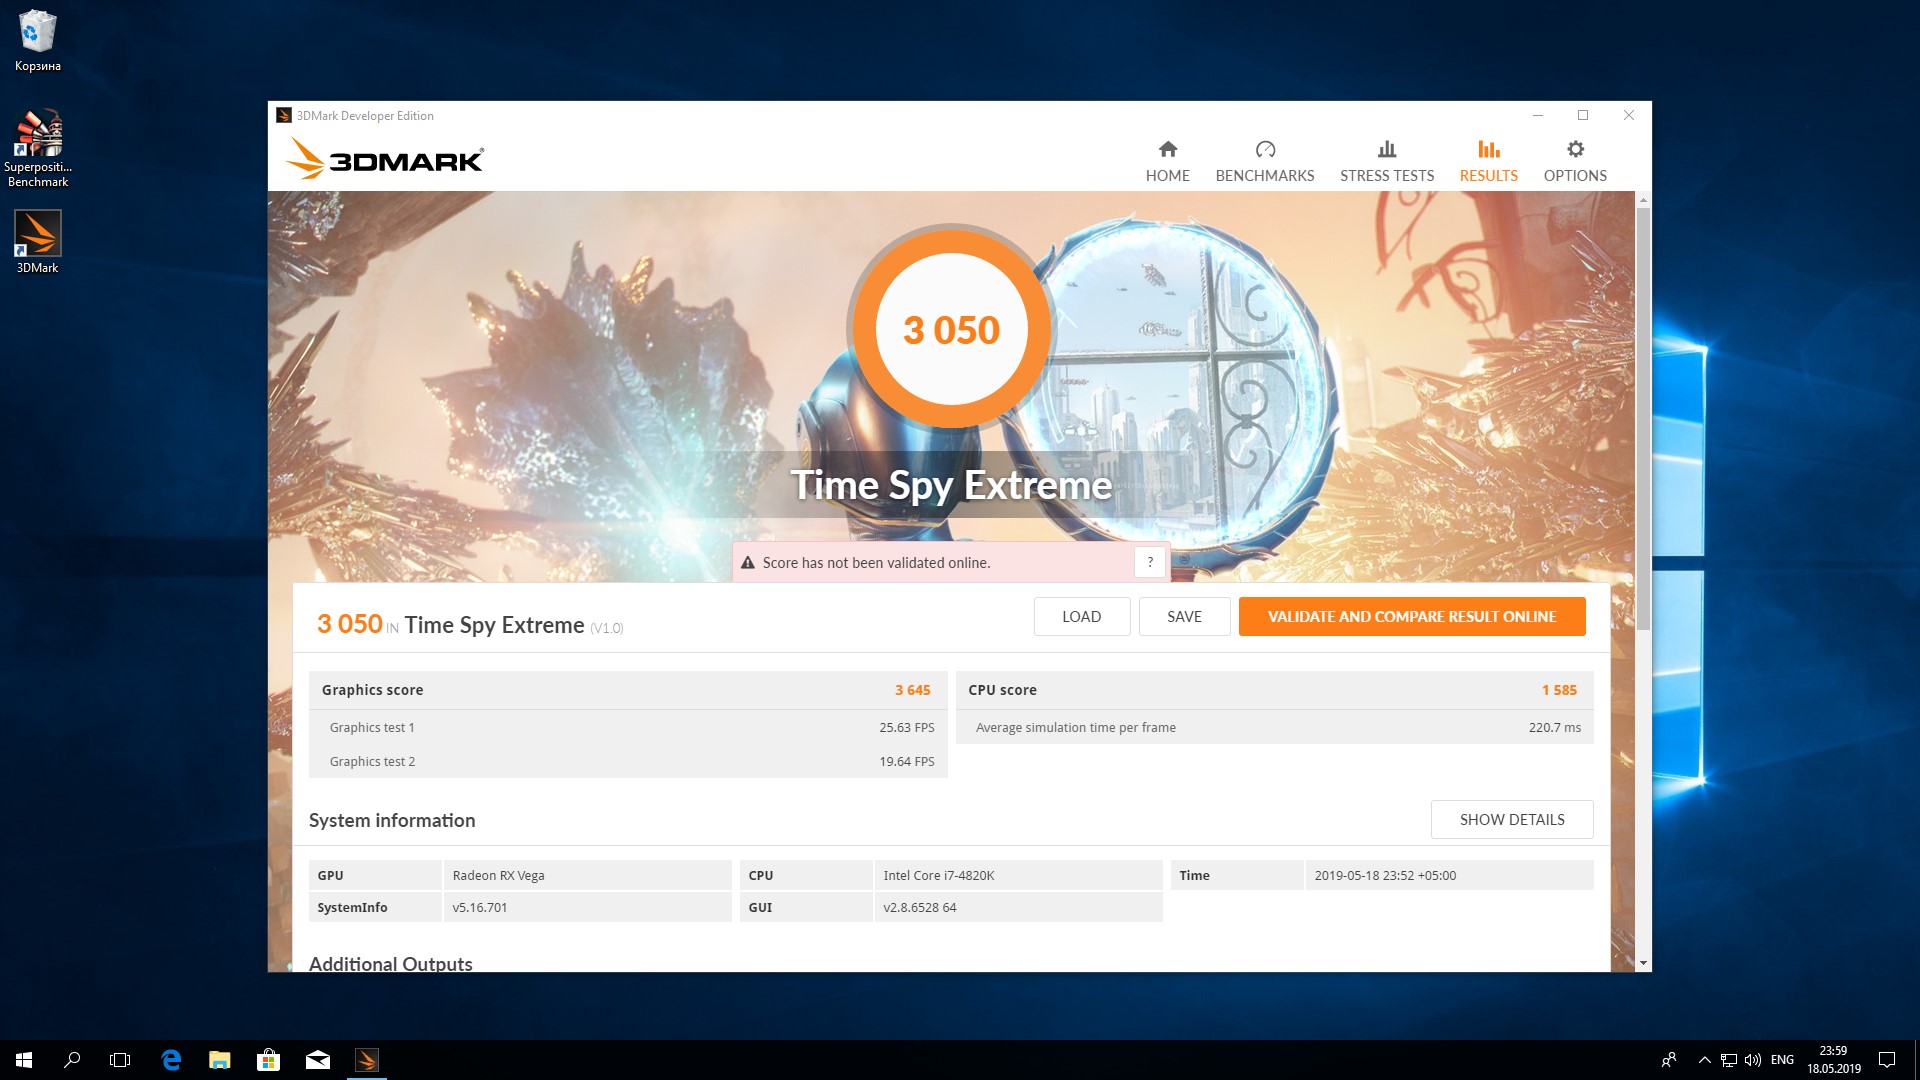Open the volume control in tray
Viewport: 1920px width, 1080px height.
coord(1752,1060)
